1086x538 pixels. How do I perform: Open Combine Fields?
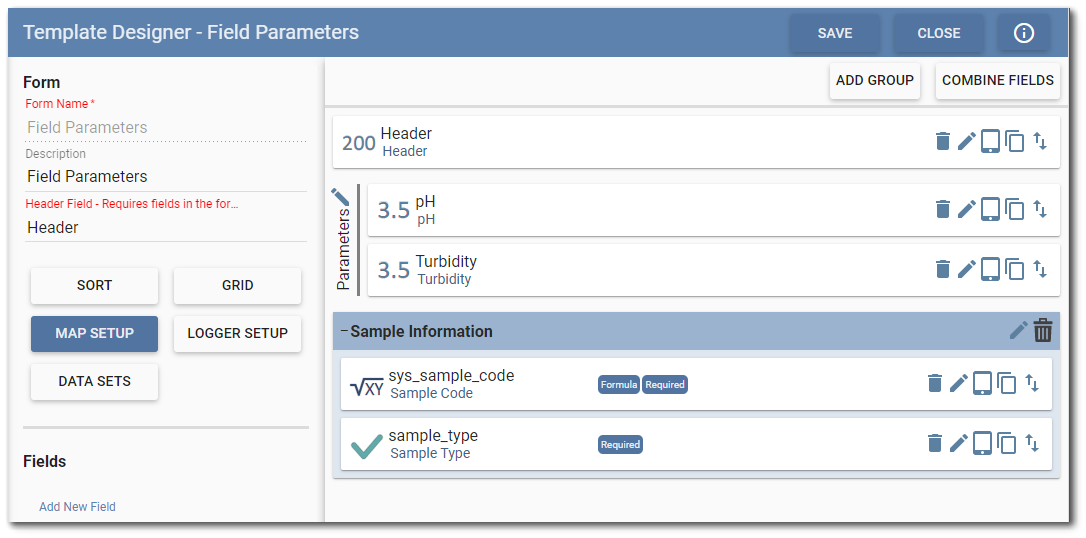coord(997,80)
